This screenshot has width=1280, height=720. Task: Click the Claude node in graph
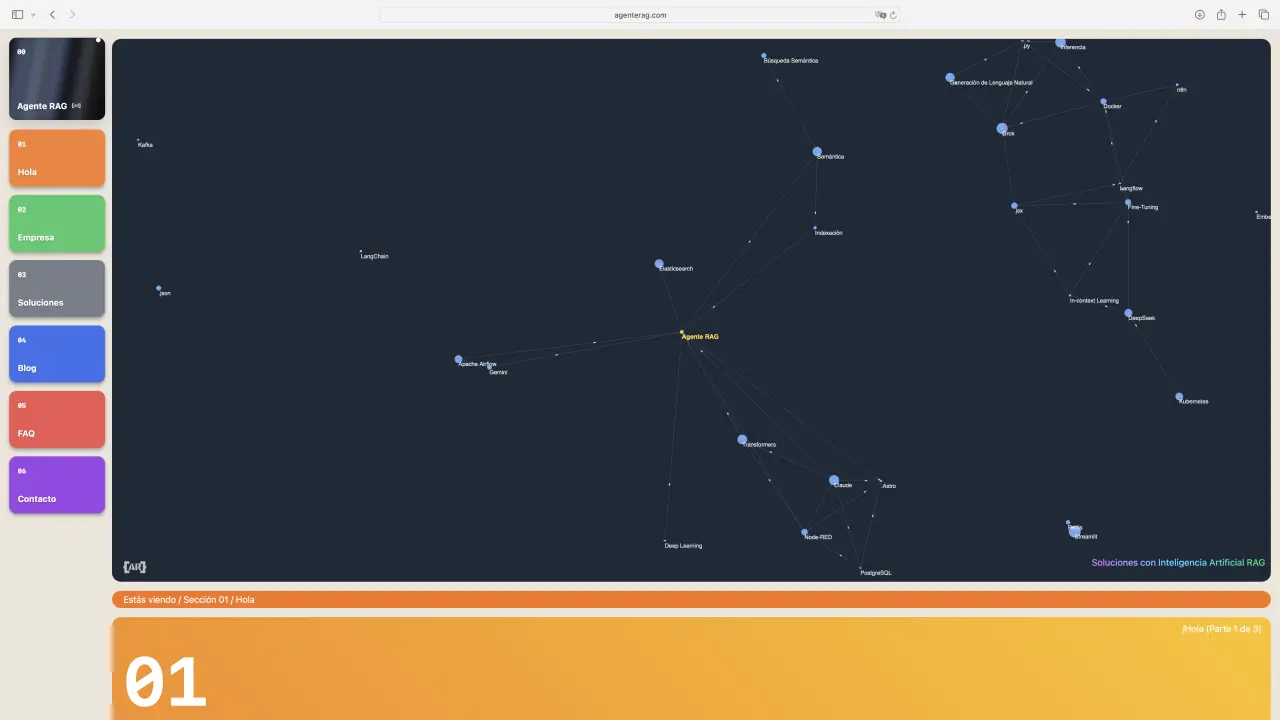click(834, 480)
